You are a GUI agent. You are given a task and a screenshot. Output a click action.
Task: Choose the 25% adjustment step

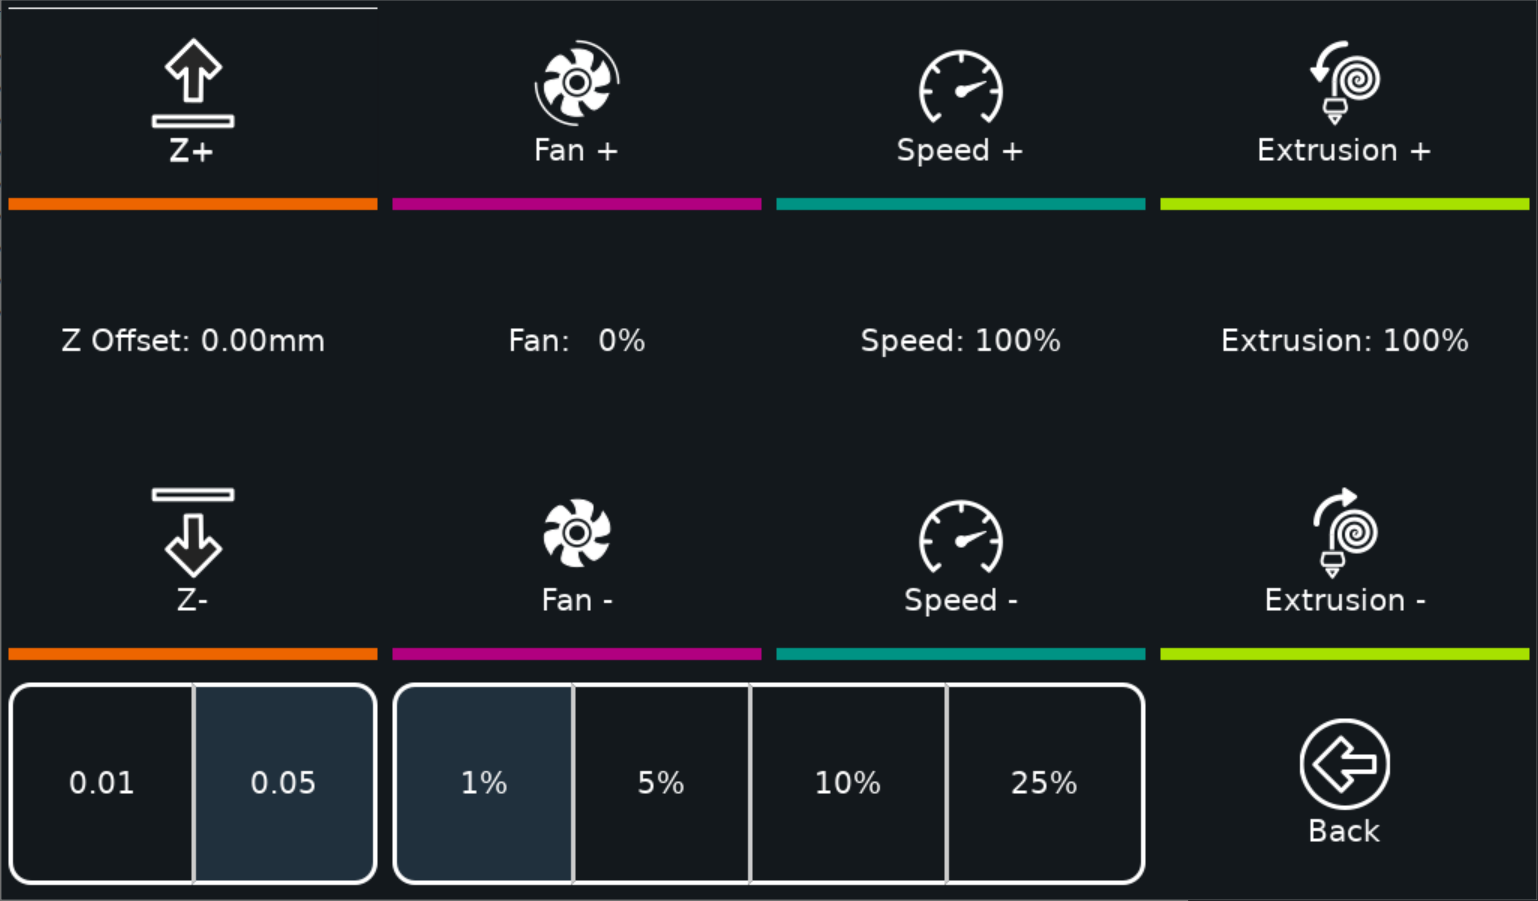1044,783
